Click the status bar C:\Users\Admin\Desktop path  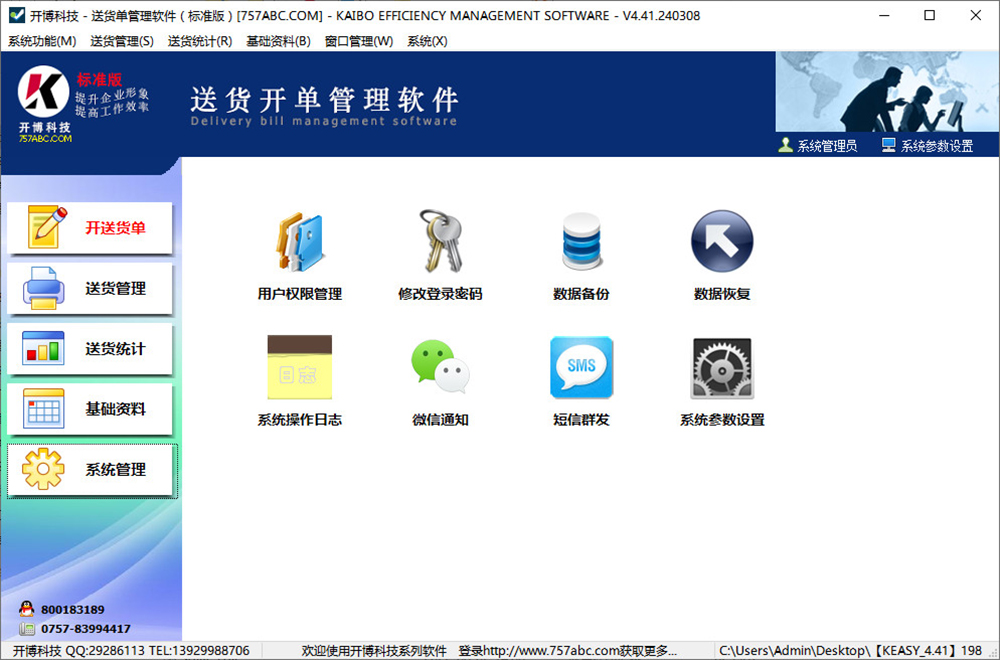click(851, 650)
